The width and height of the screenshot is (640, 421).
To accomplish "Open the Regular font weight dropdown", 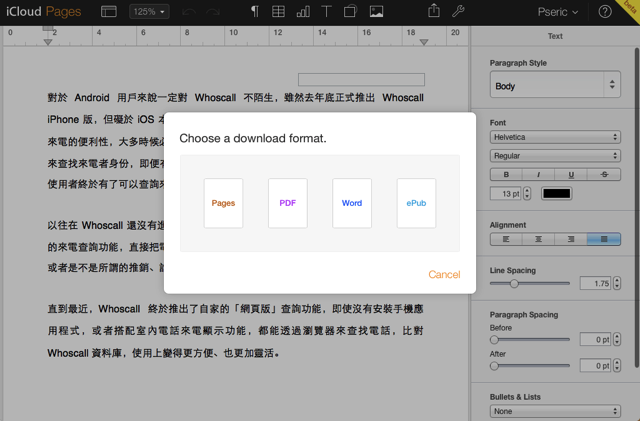I will pos(555,156).
